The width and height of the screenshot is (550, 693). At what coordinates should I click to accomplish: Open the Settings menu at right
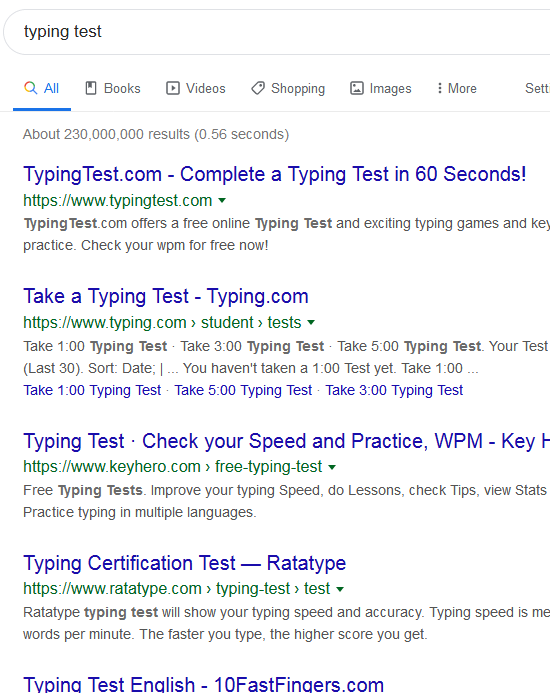pos(537,88)
